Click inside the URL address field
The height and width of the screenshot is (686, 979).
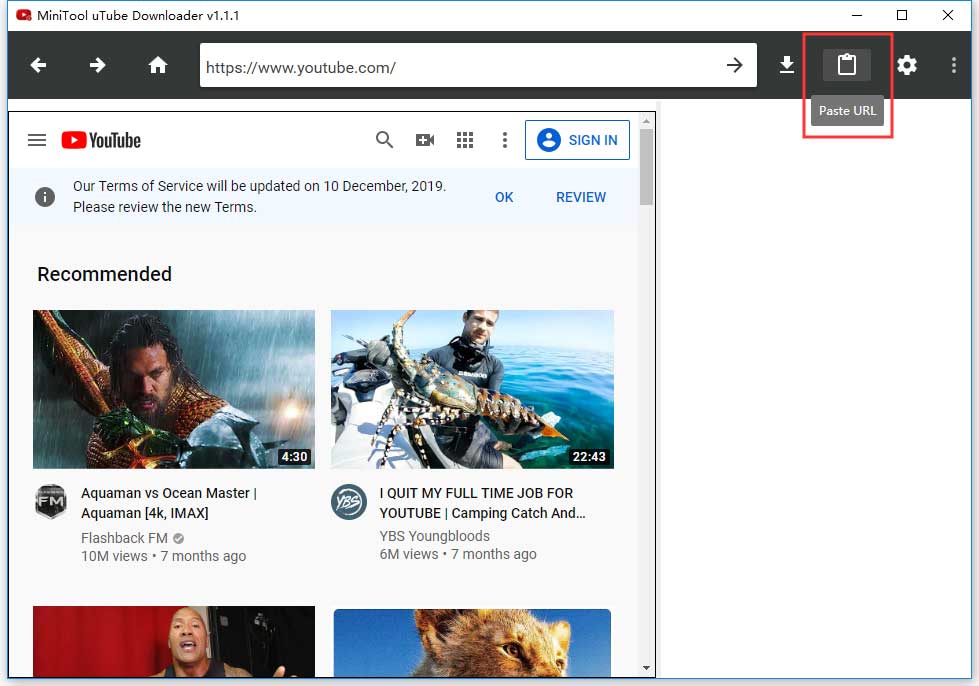tap(450, 64)
